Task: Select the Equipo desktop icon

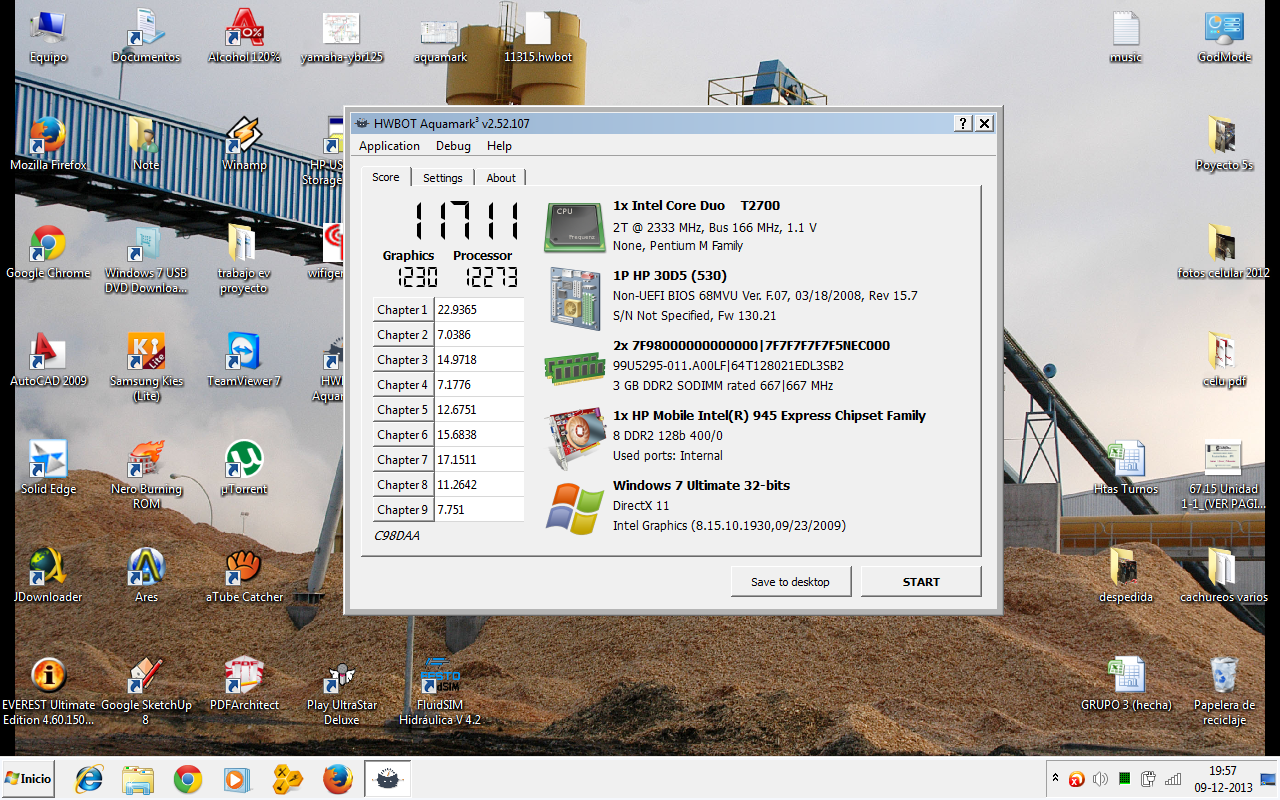Action: point(48,37)
